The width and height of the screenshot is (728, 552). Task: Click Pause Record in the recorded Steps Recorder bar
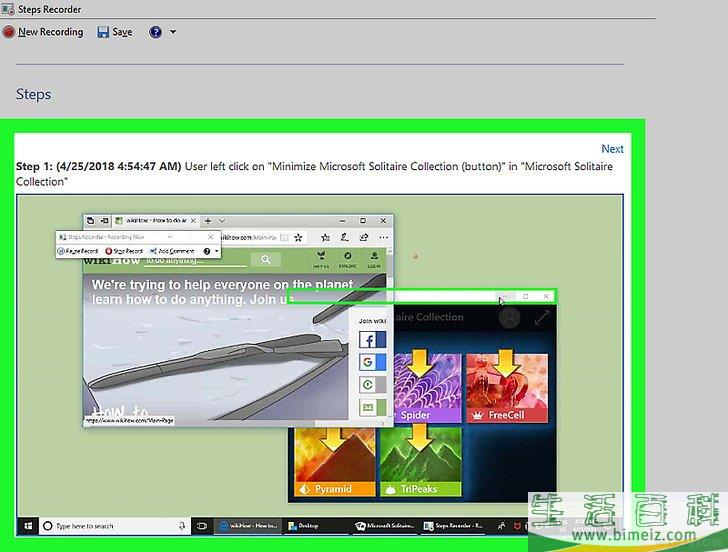(x=78, y=251)
